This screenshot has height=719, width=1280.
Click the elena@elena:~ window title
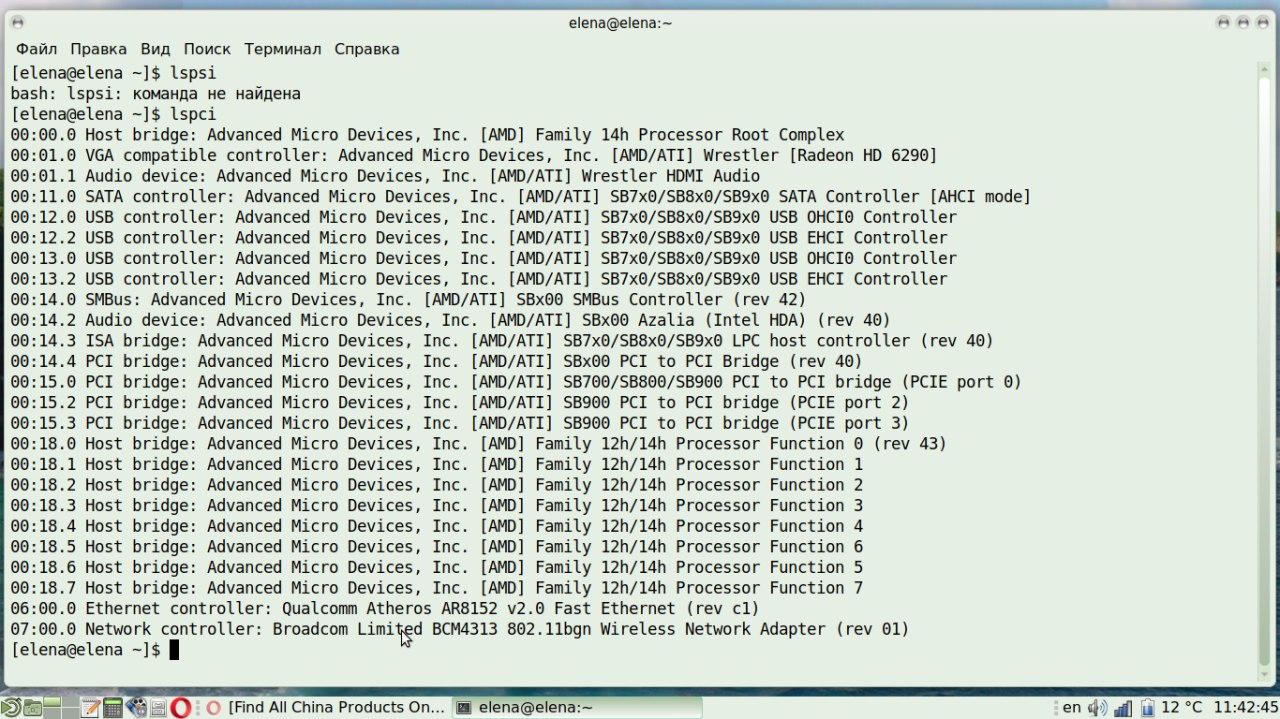tap(620, 22)
